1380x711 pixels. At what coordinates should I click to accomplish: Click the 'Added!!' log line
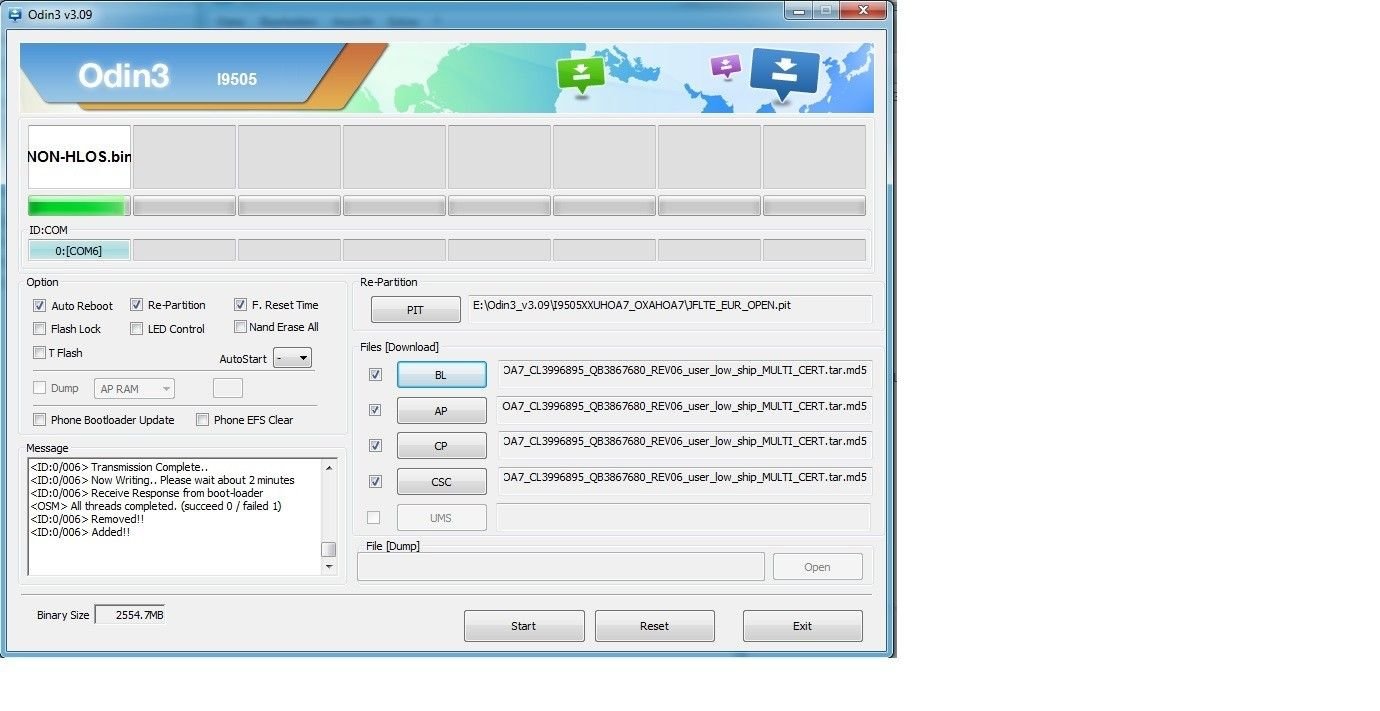click(80, 532)
